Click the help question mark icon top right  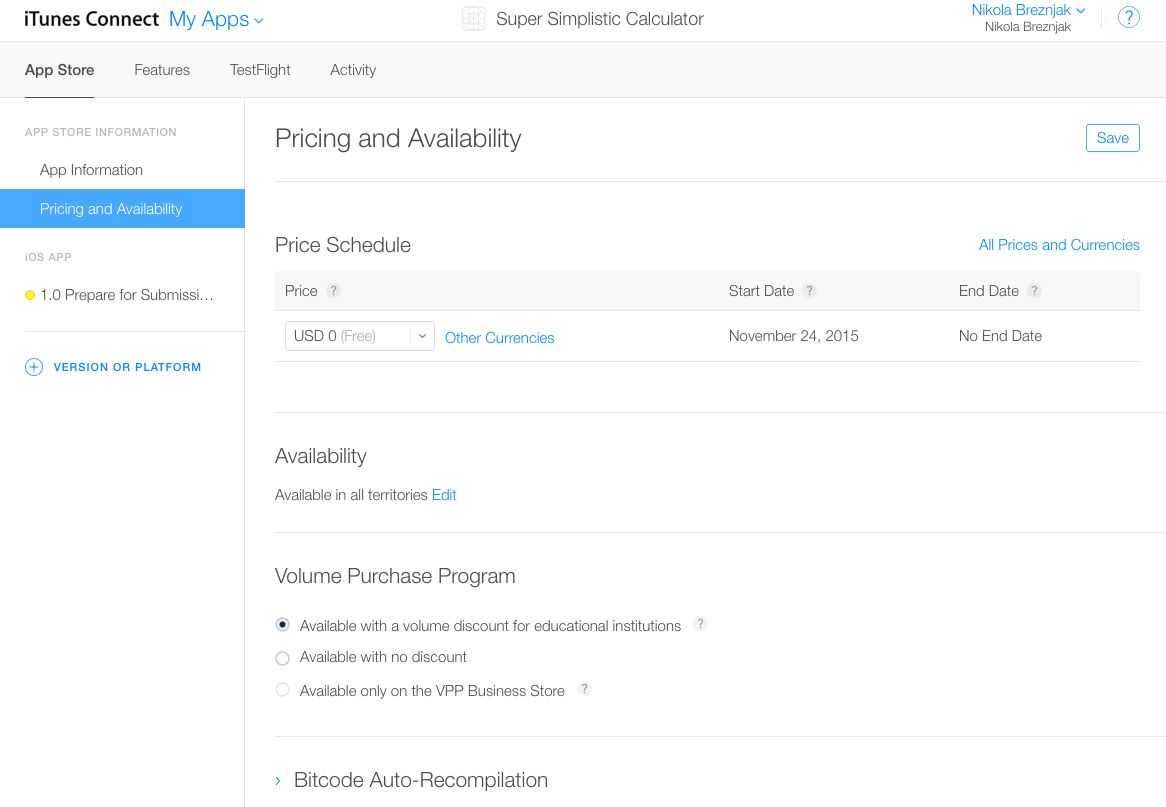[1128, 17]
